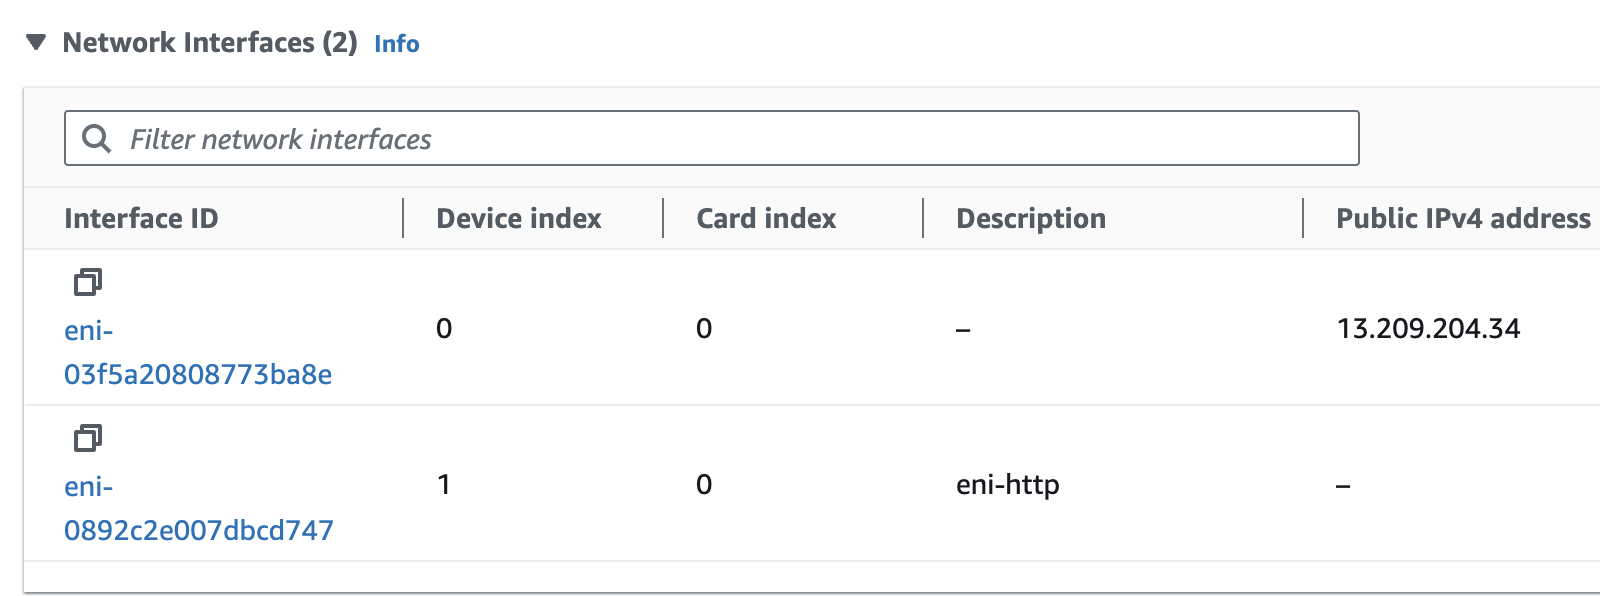
Task: Click the magnifier icon in filter box
Action: [96, 138]
